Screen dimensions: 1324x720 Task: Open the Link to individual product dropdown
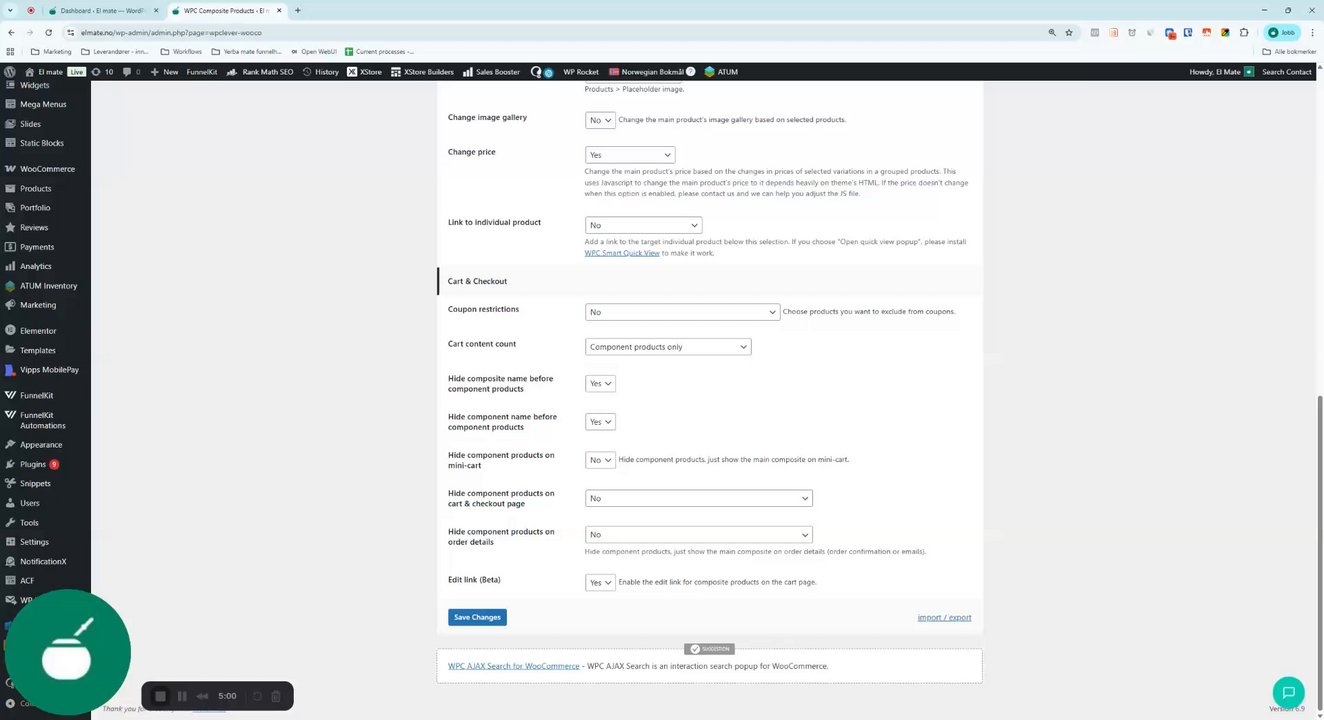point(643,225)
